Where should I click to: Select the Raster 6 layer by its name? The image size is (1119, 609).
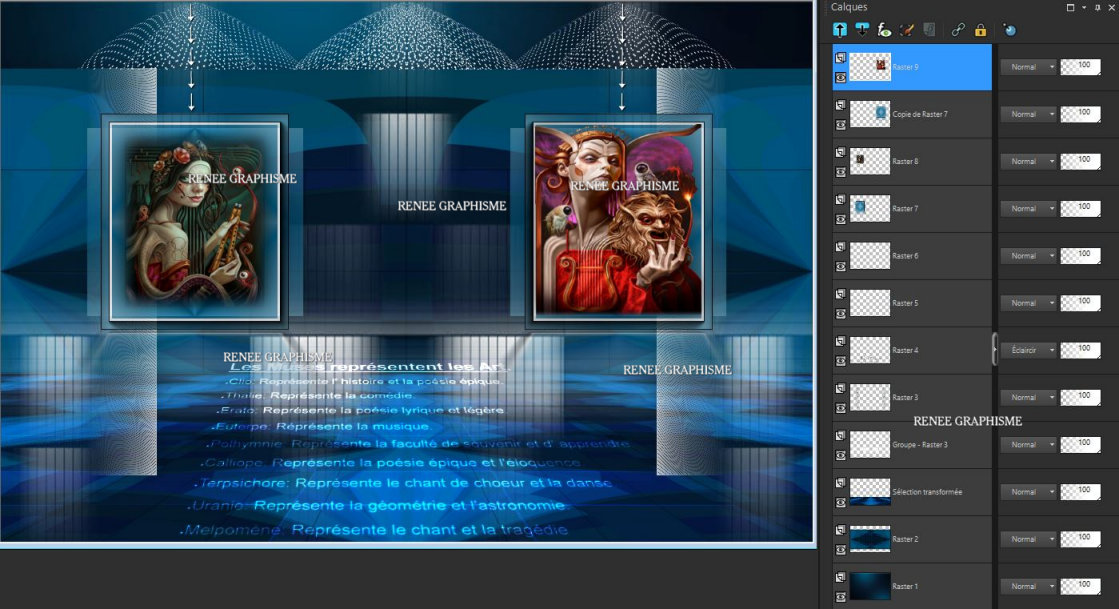tap(905, 256)
